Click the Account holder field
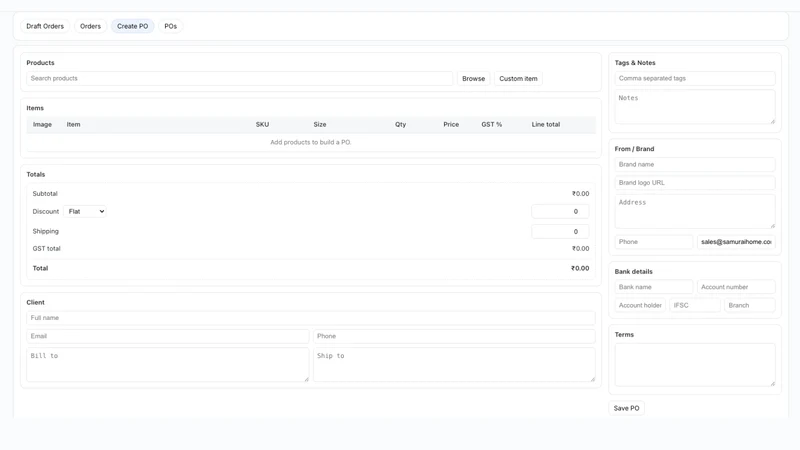Viewport: 800px width, 450px height. [640, 305]
